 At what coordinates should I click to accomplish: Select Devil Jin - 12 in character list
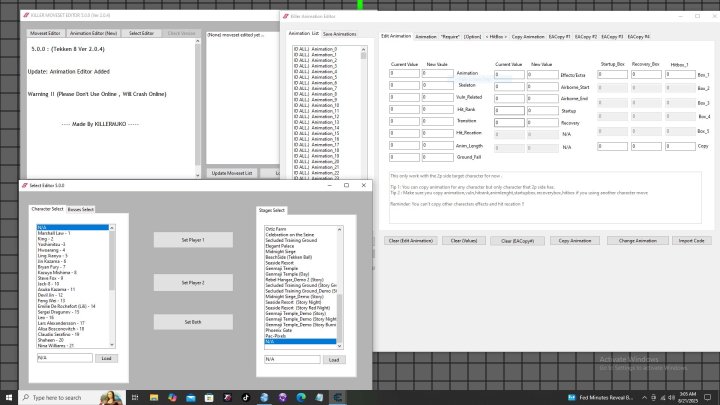point(73,295)
